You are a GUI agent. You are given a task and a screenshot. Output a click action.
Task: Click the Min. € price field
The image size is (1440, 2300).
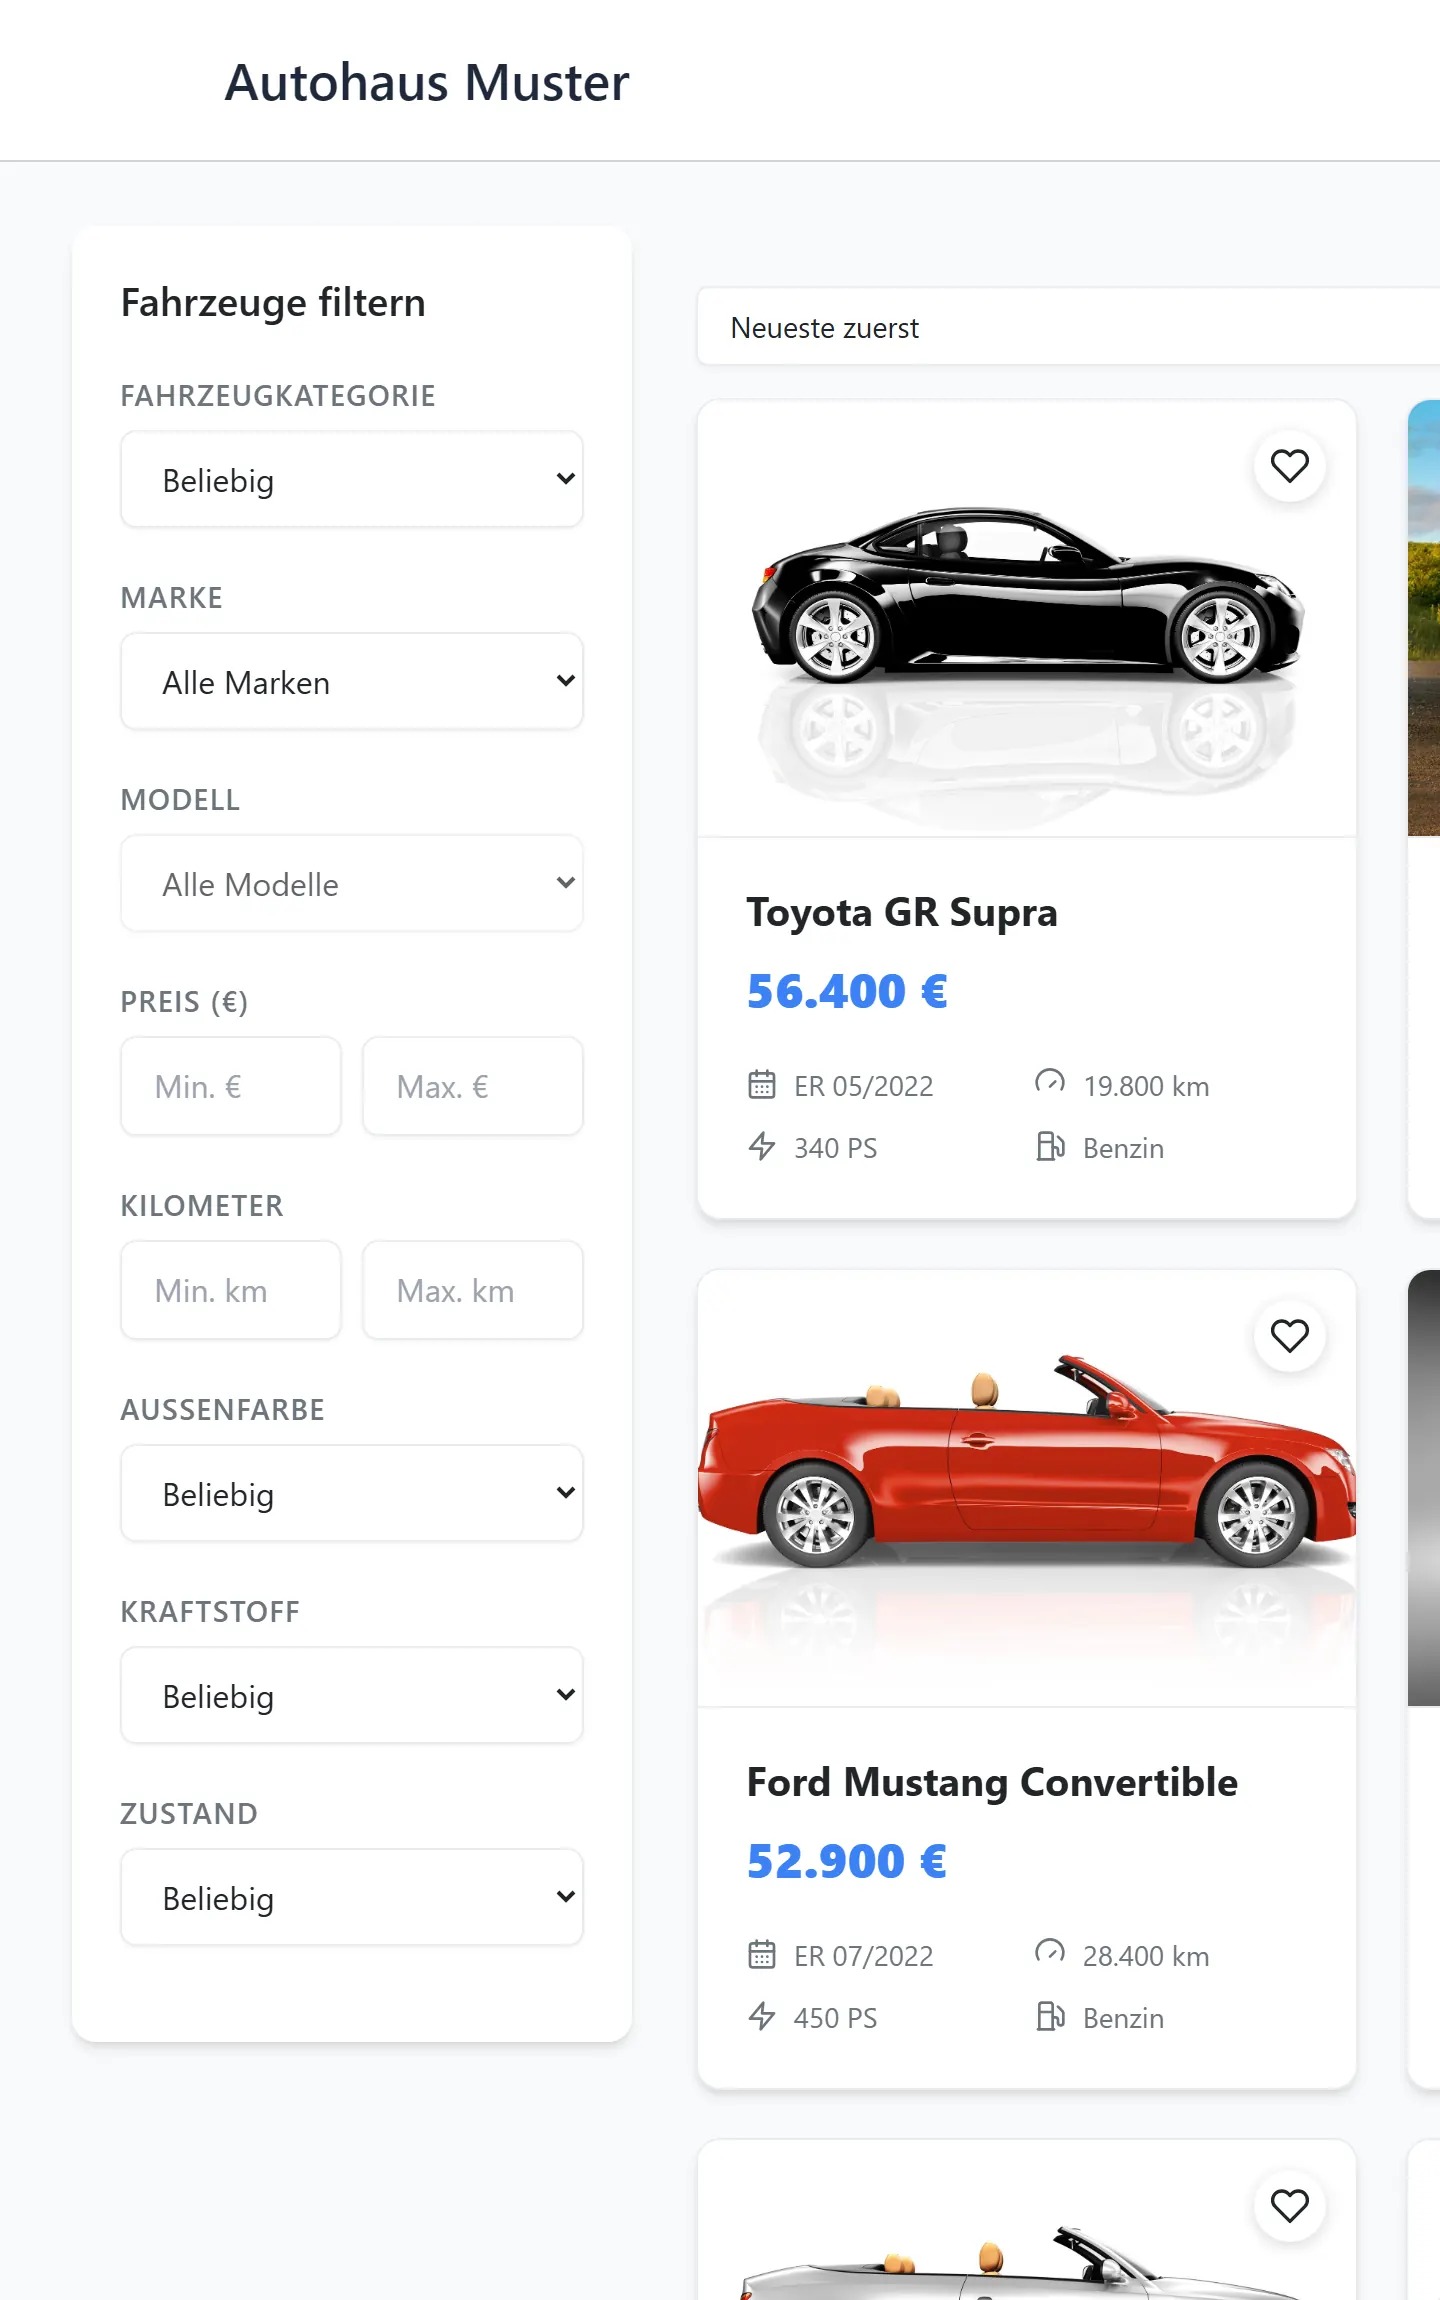click(x=231, y=1087)
